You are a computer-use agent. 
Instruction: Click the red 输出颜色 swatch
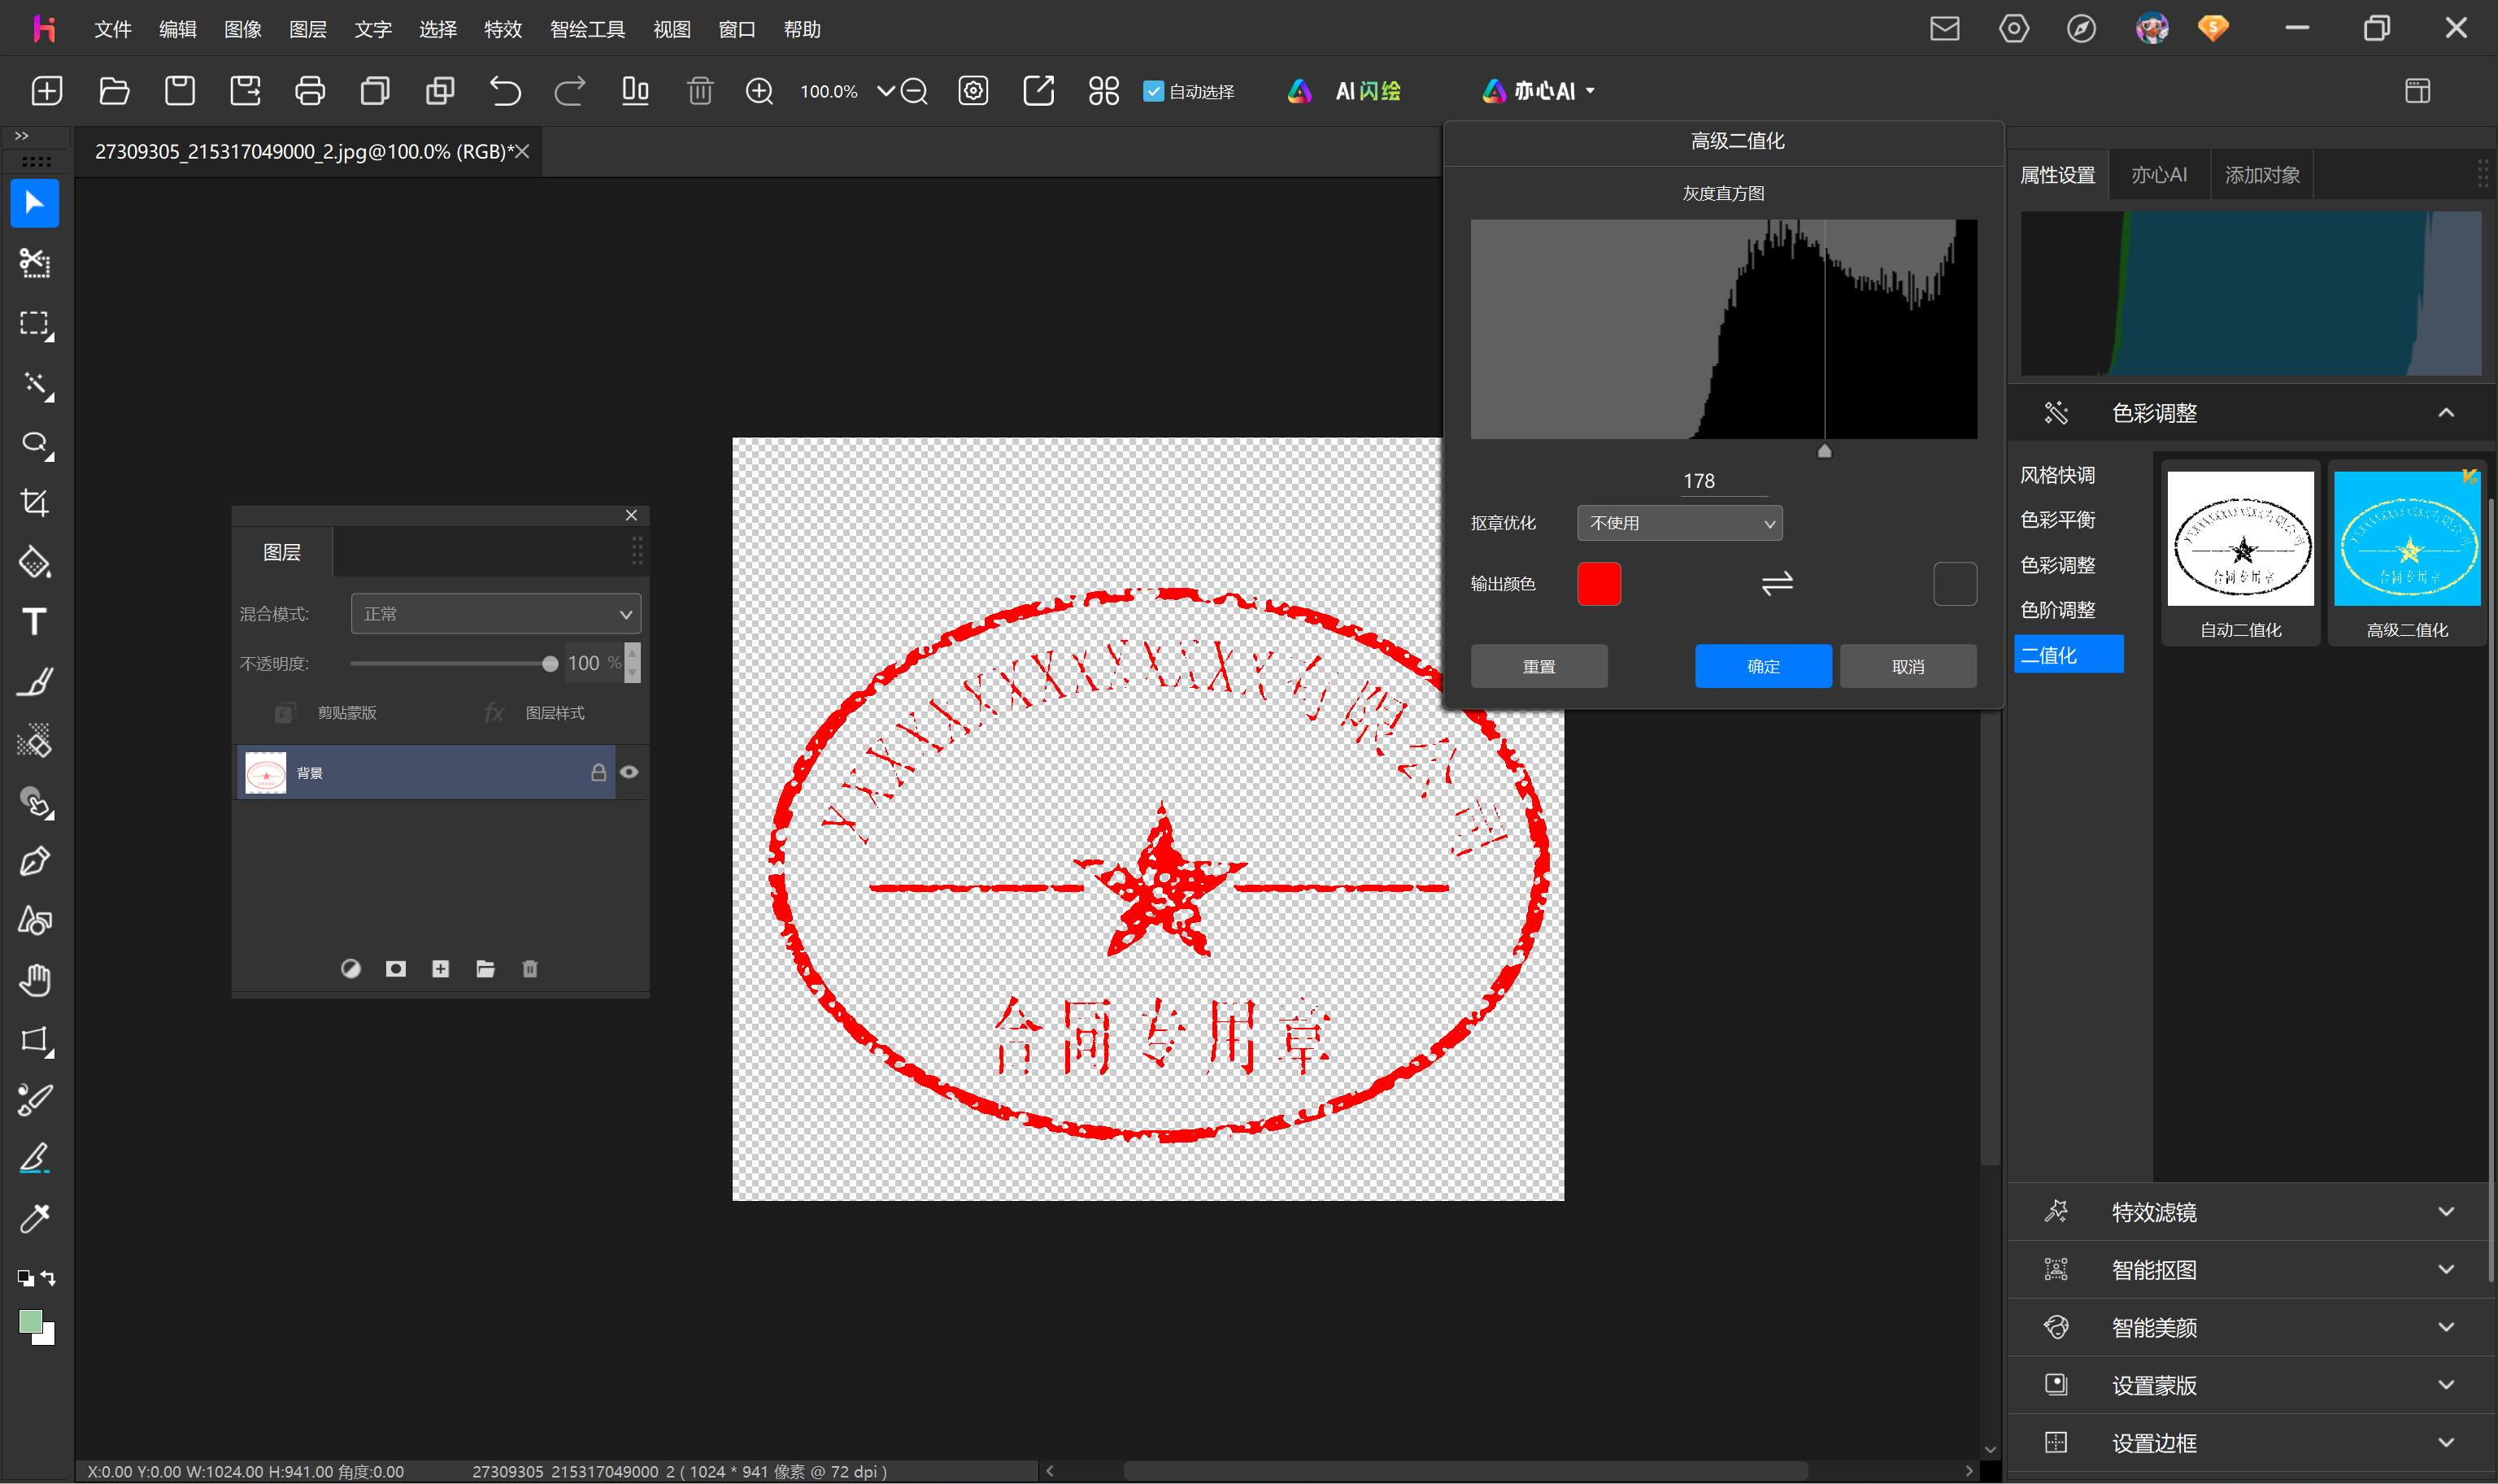pyautogui.click(x=1599, y=583)
